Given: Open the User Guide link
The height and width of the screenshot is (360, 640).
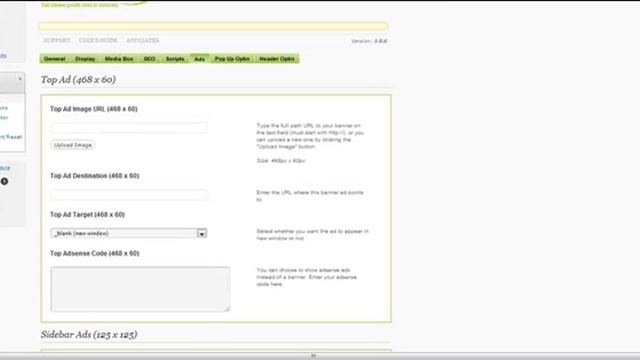Looking at the screenshot, I should tap(98, 40).
